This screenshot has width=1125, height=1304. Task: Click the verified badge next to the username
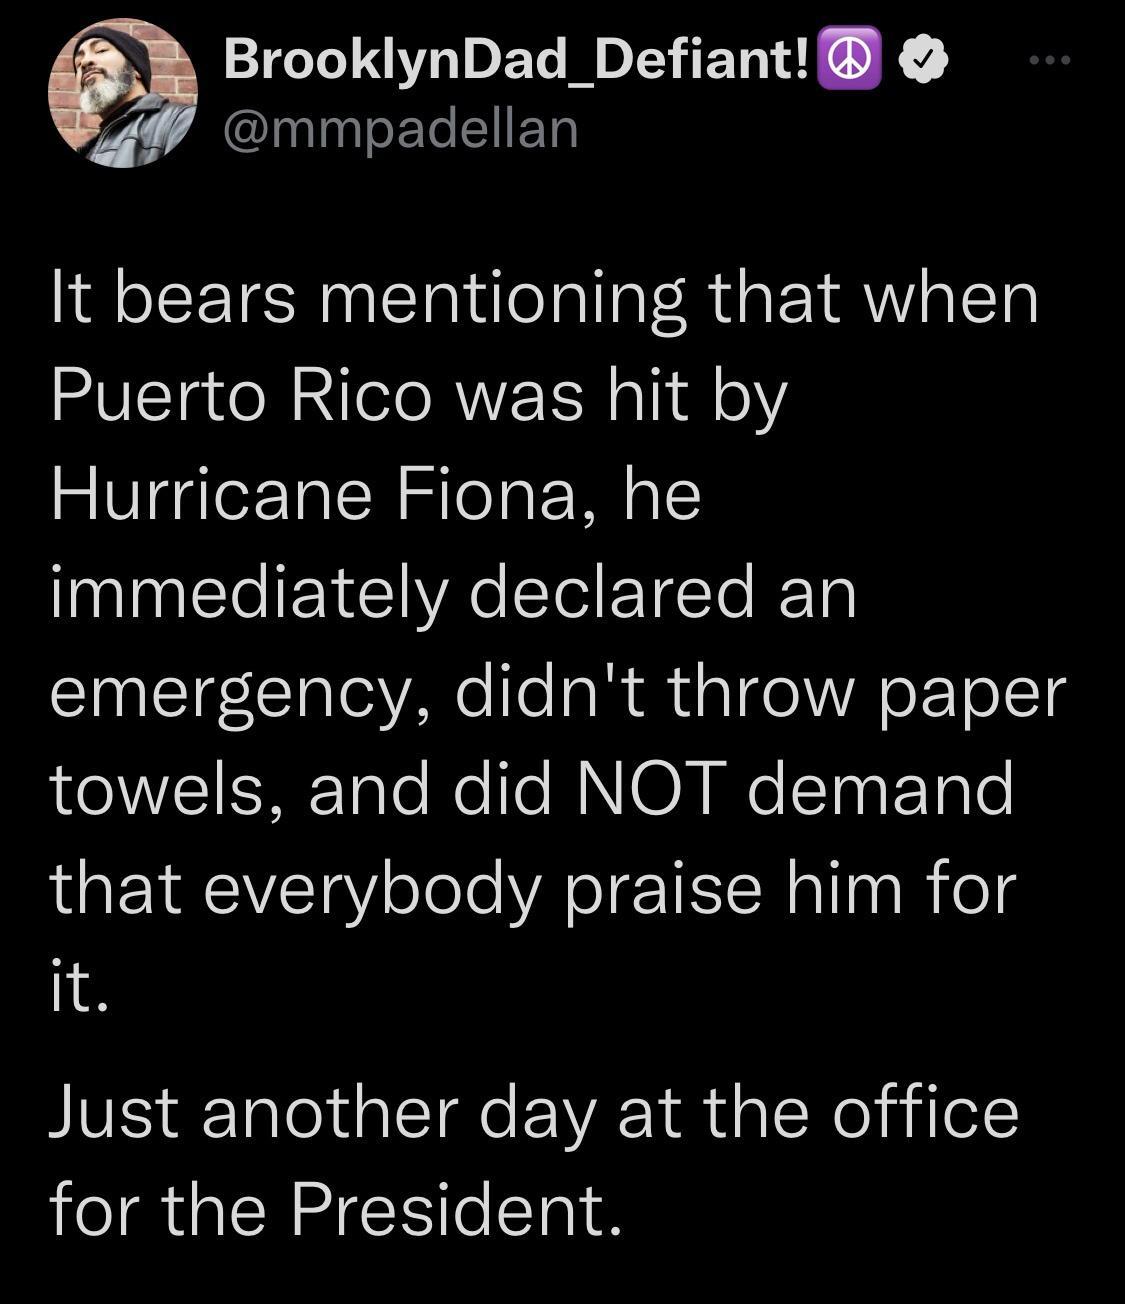921,60
